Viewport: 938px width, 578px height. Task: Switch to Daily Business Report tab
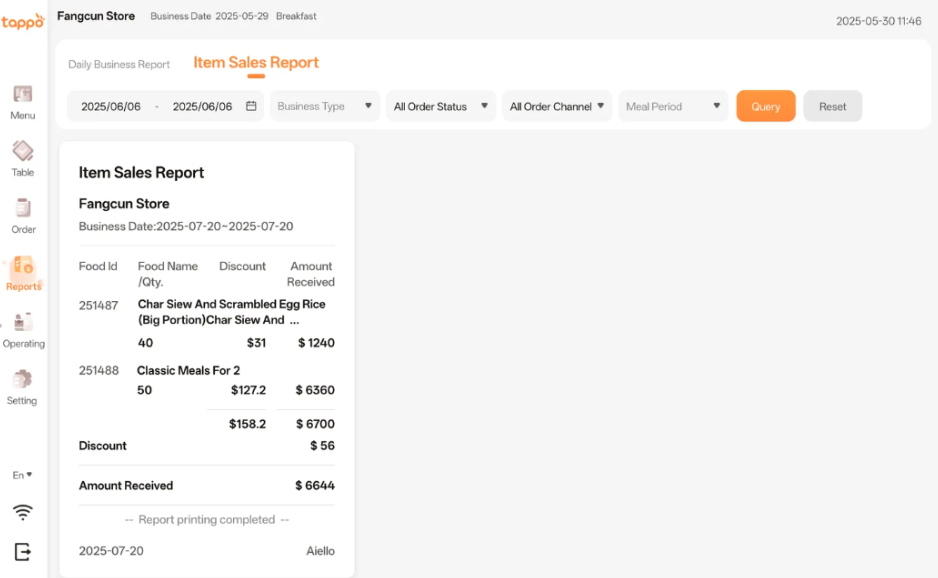(119, 64)
